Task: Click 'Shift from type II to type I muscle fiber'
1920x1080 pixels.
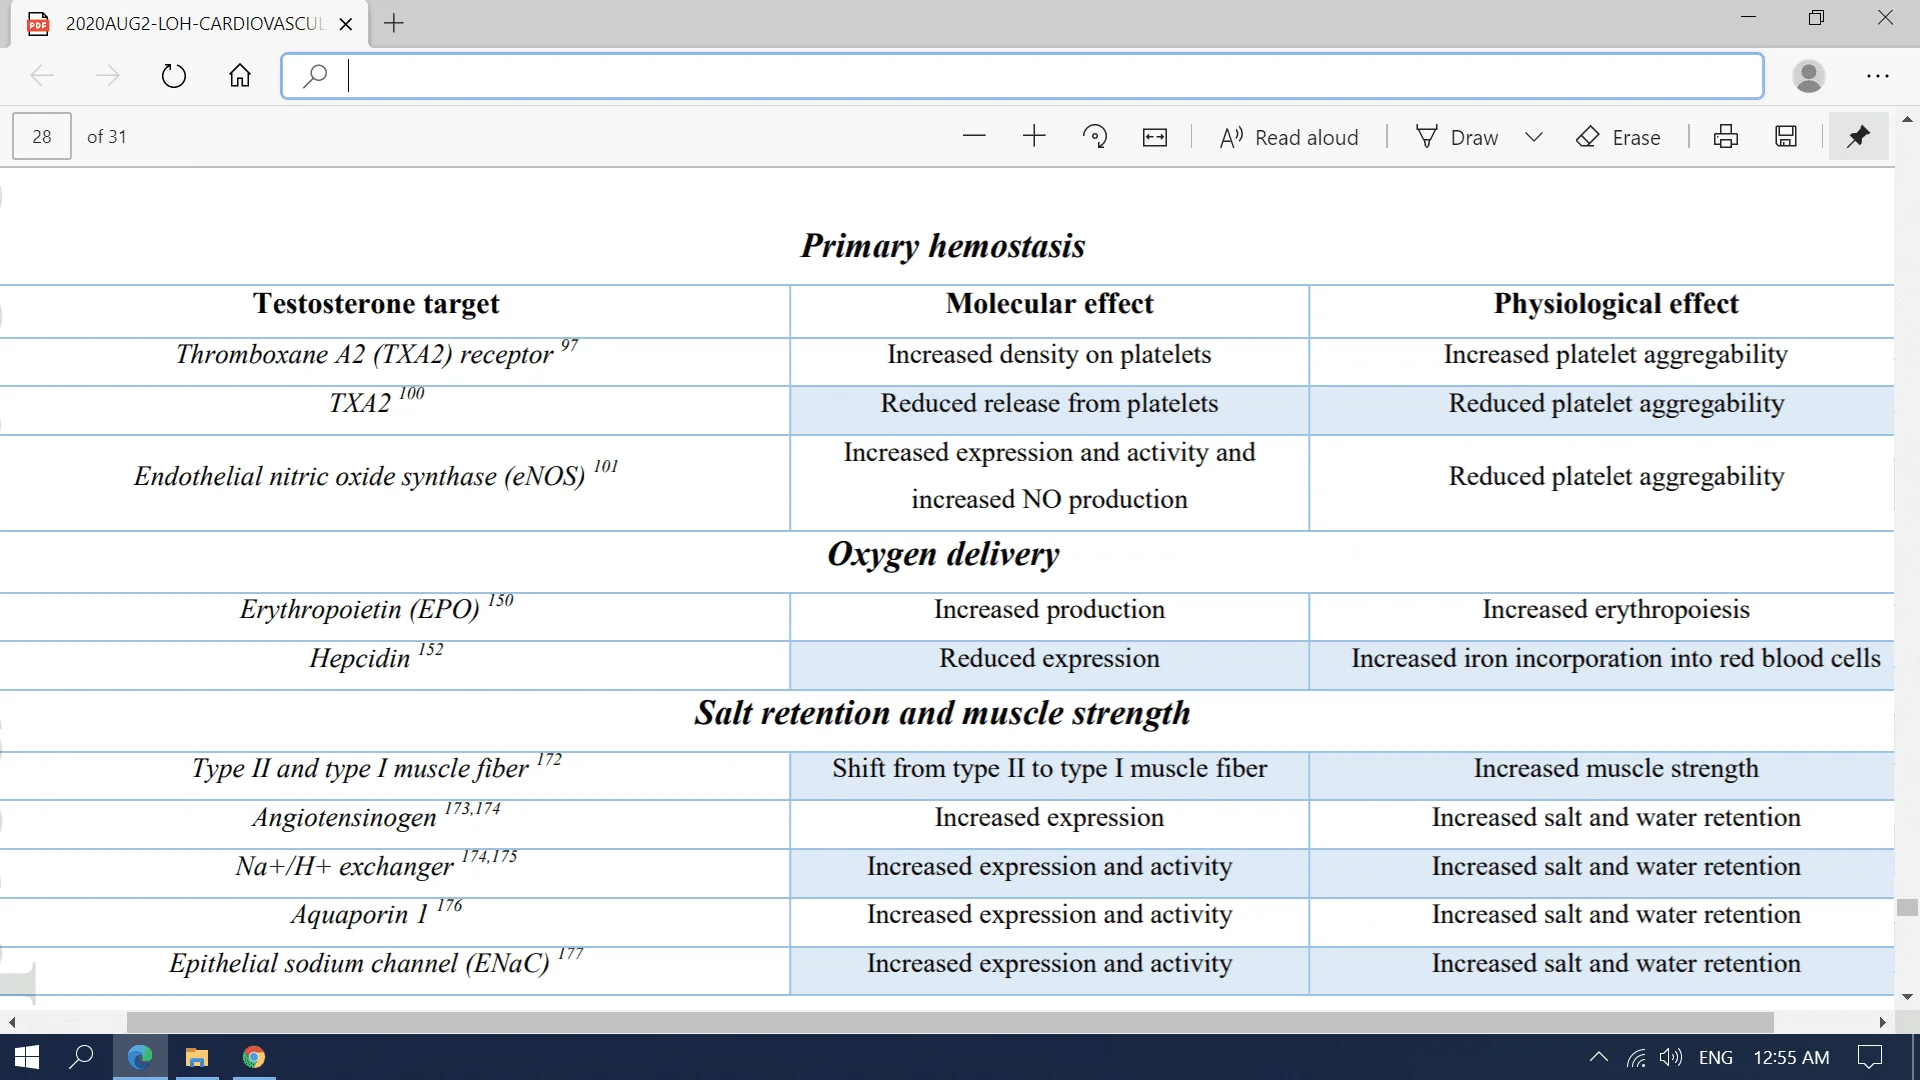Action: point(1049,768)
